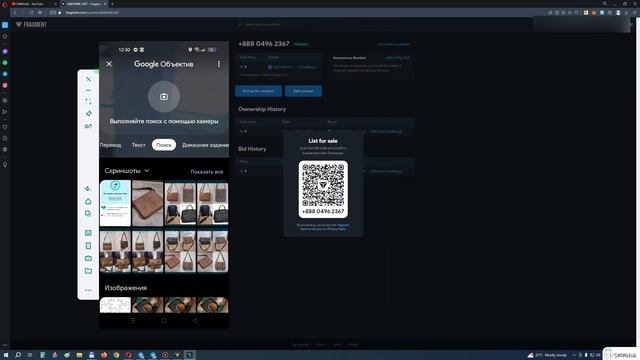640x360 pixels.
Task: Go to the home screen via the emulator sidebar
Action: [88, 201]
